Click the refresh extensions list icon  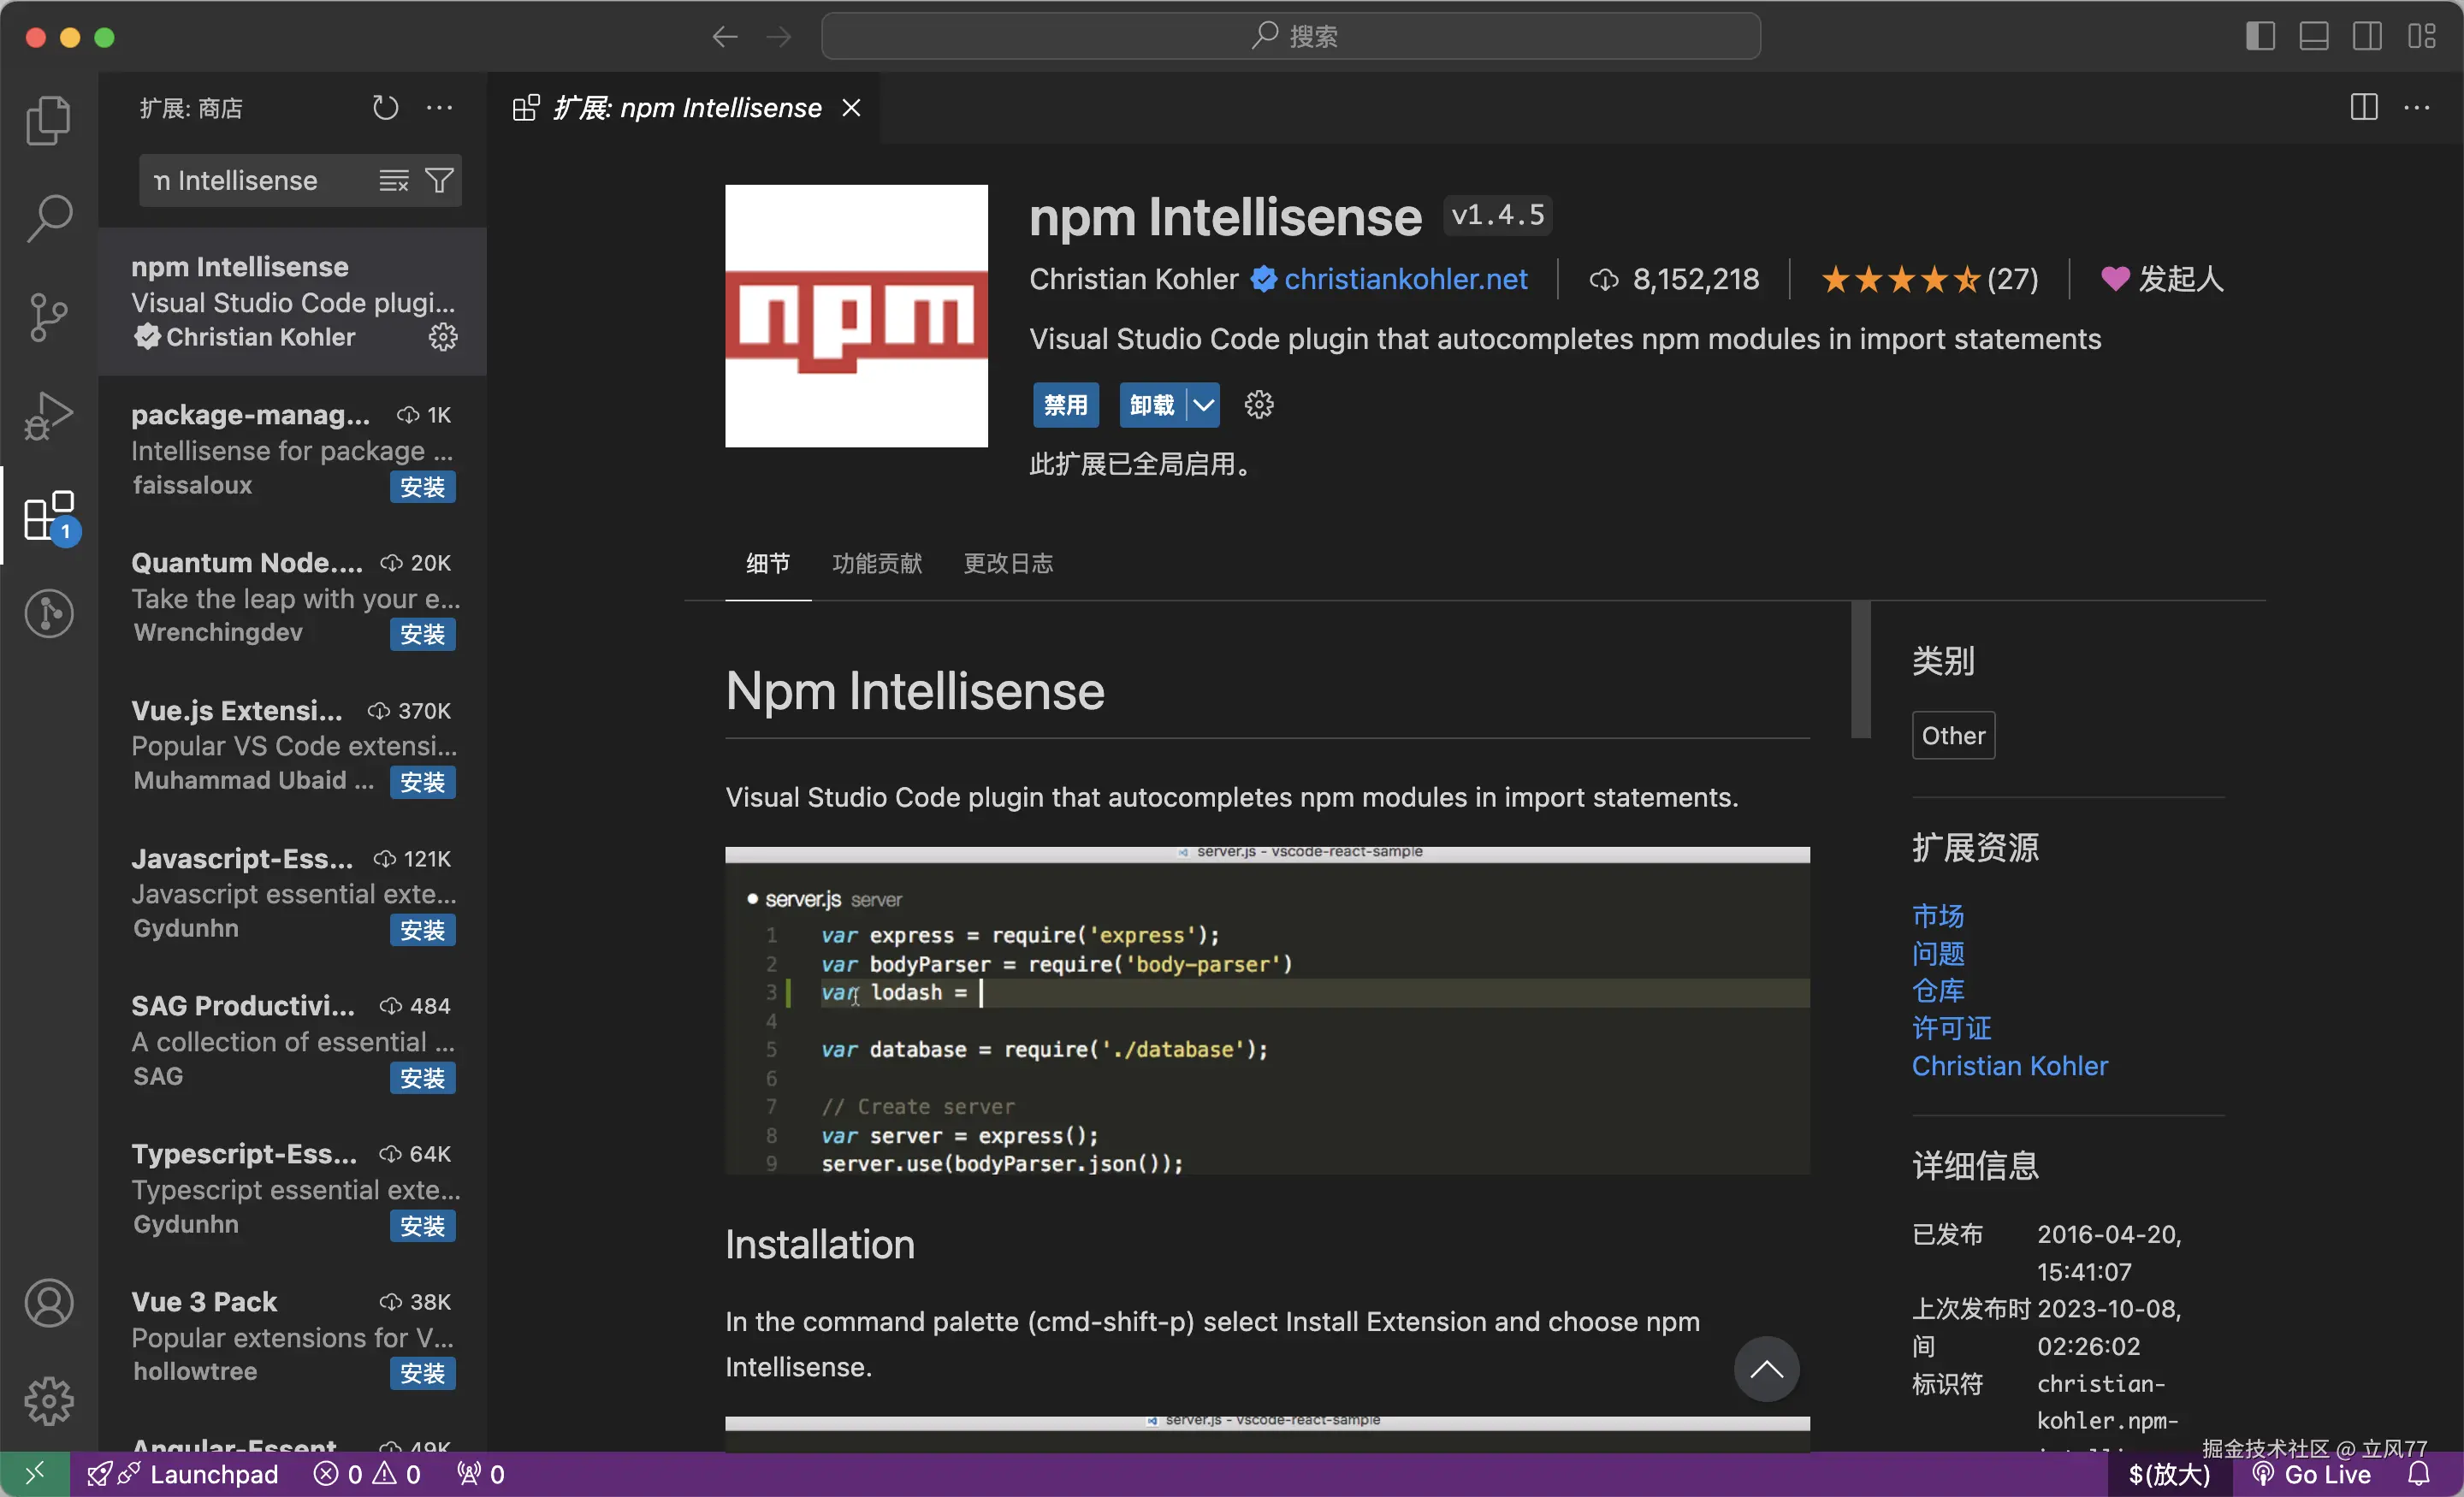pyautogui.click(x=385, y=108)
